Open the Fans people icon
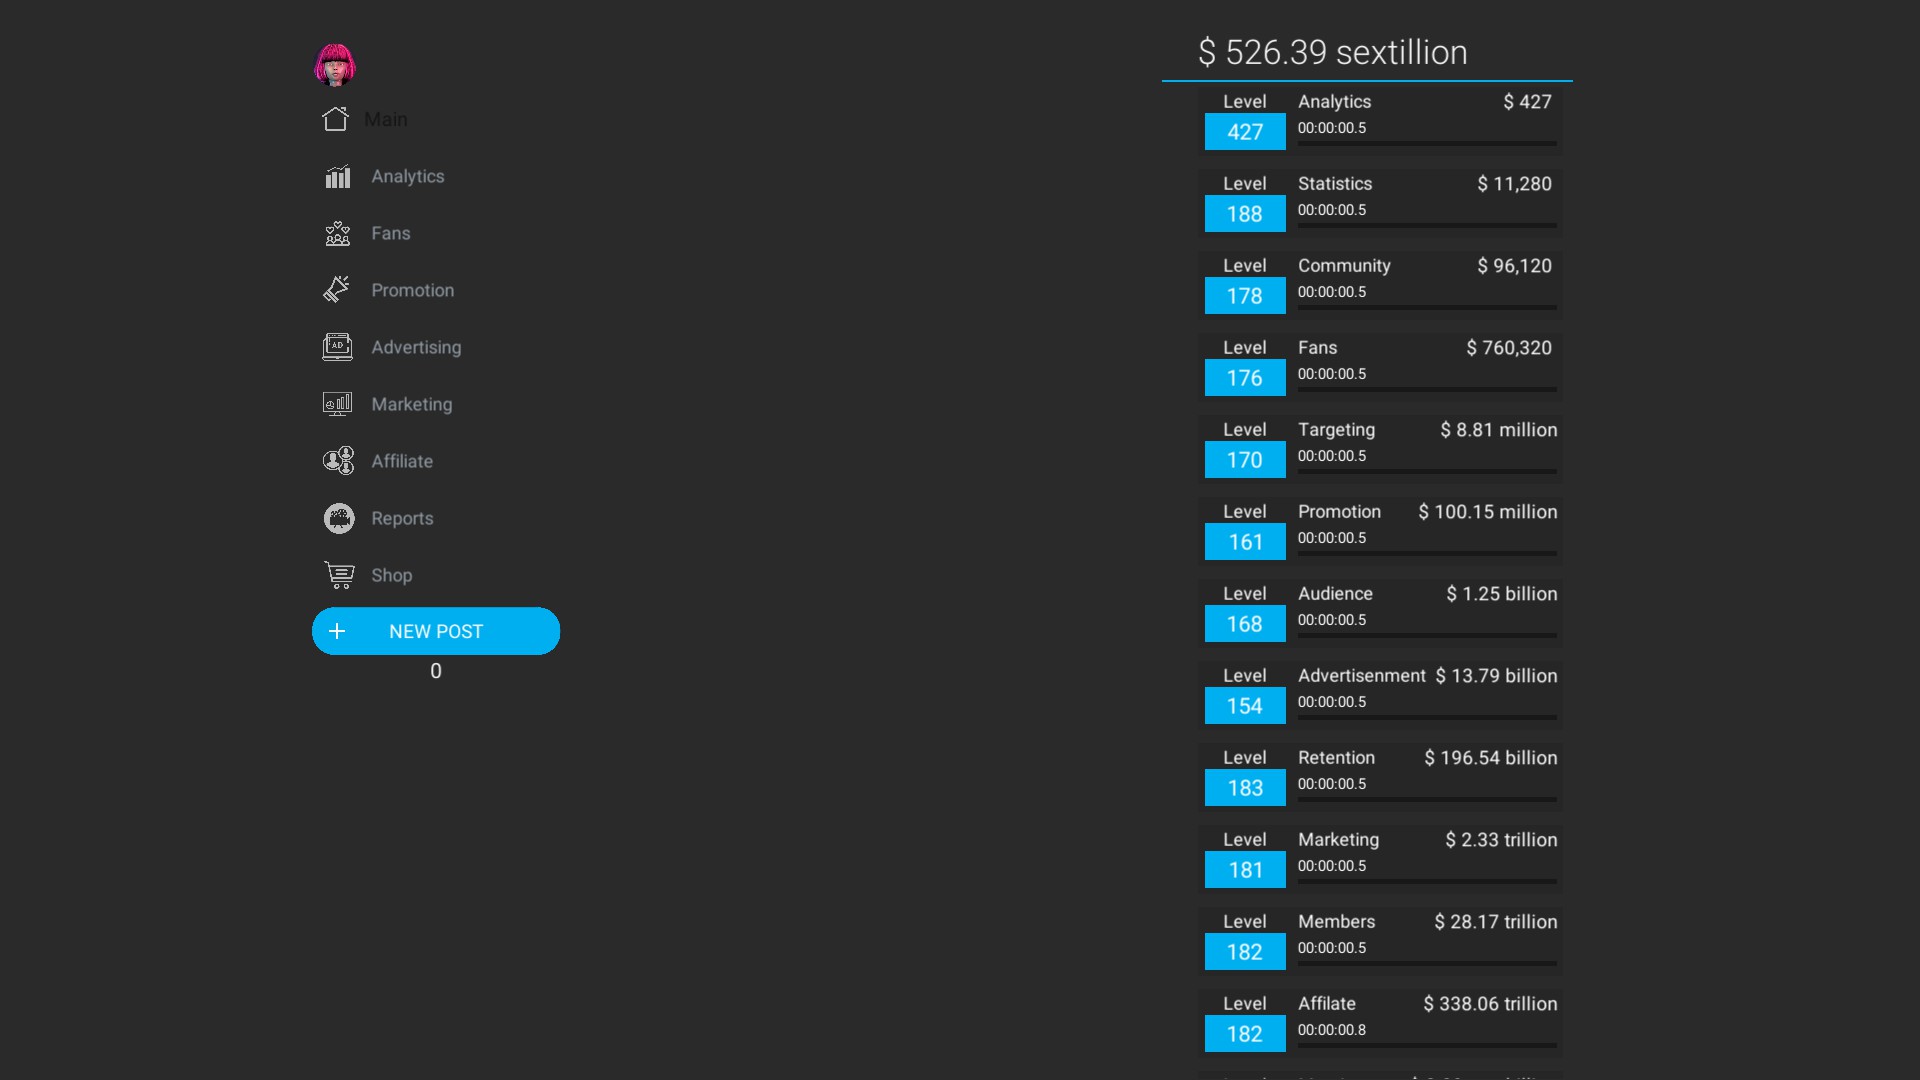 338,234
